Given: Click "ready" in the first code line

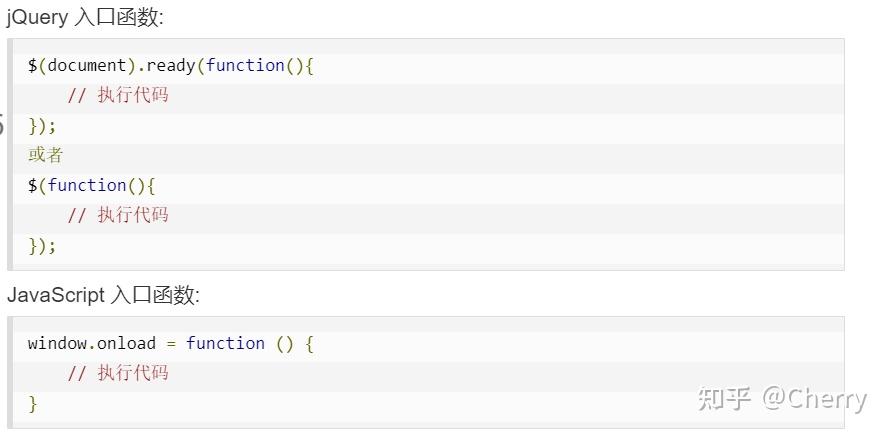Looking at the screenshot, I should click(171, 65).
